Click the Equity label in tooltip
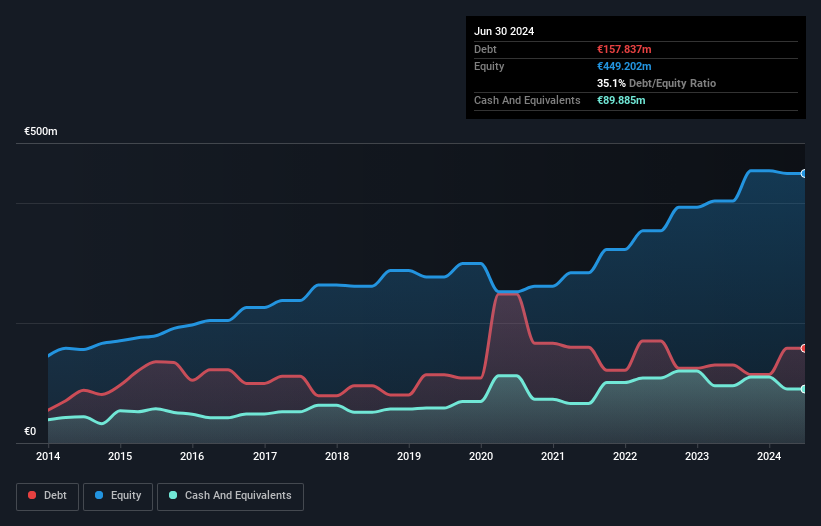Screen dimensions: 821x526 (489, 66)
